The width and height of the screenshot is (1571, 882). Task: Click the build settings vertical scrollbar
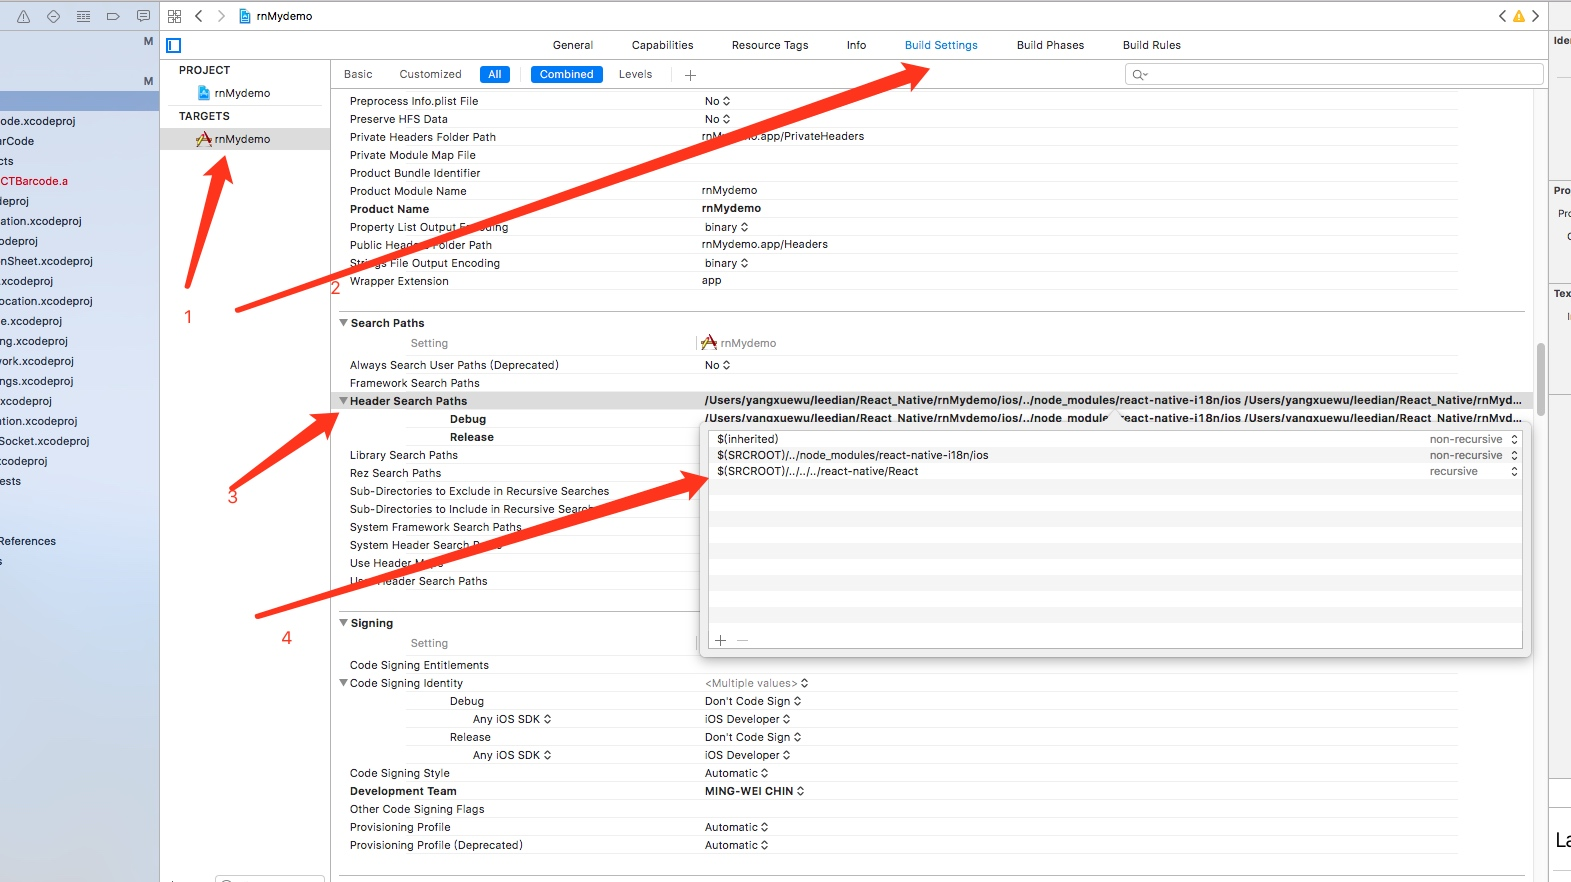(x=1541, y=379)
